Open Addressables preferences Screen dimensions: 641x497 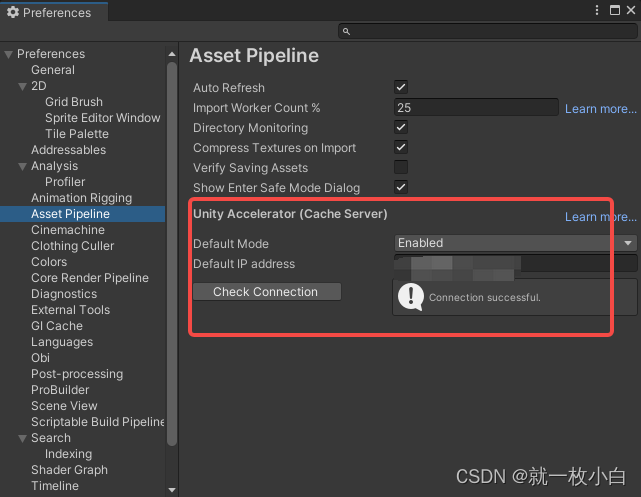pos(68,150)
